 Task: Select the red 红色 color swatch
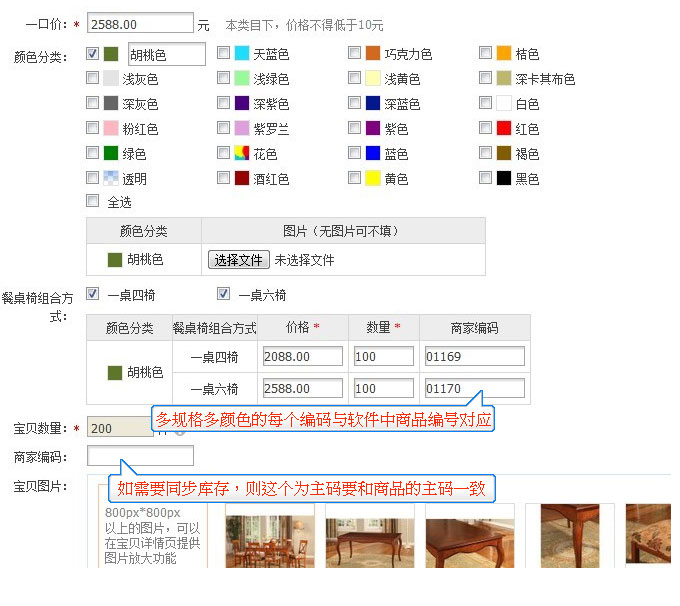point(504,128)
